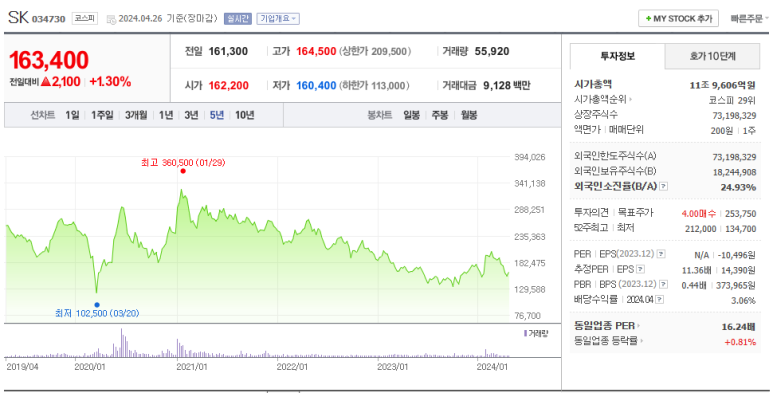Switch to the 호가10단계 tab
Screen dimensions: 773x393
coord(712,56)
